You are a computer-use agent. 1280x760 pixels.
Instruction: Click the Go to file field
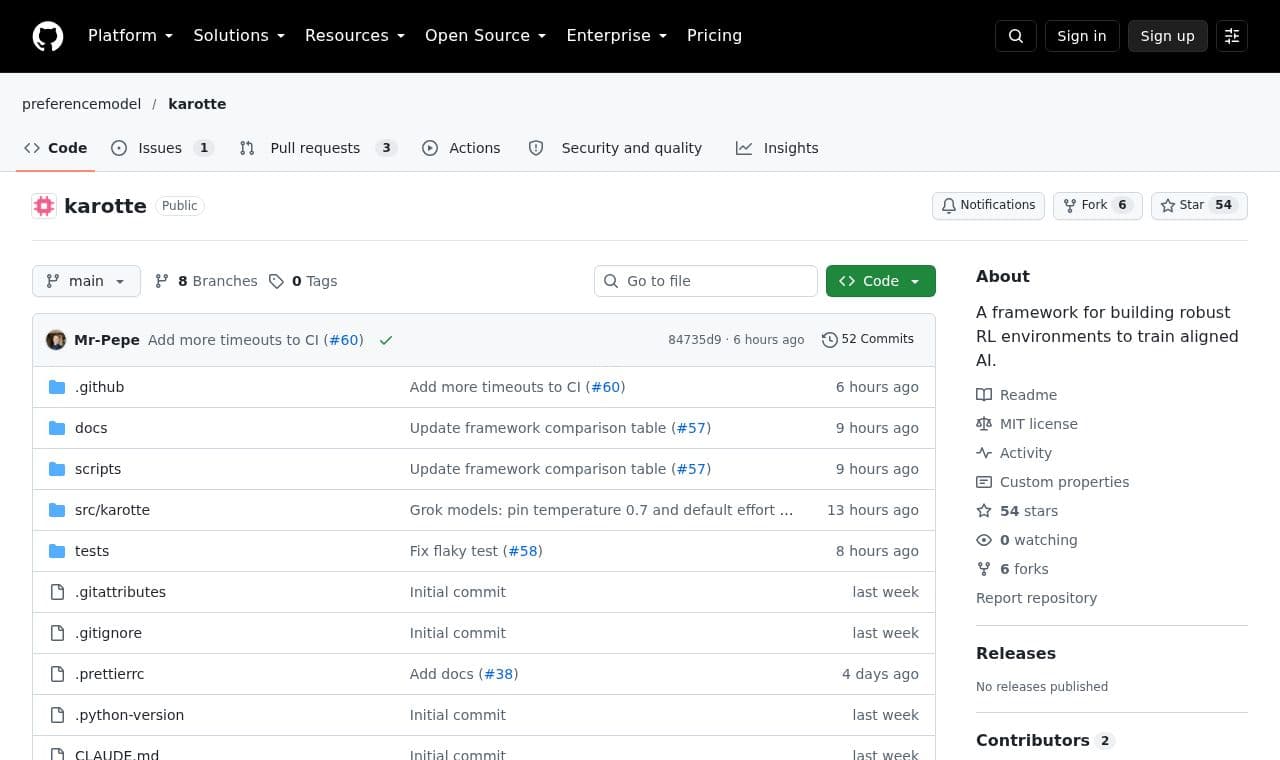pos(706,281)
